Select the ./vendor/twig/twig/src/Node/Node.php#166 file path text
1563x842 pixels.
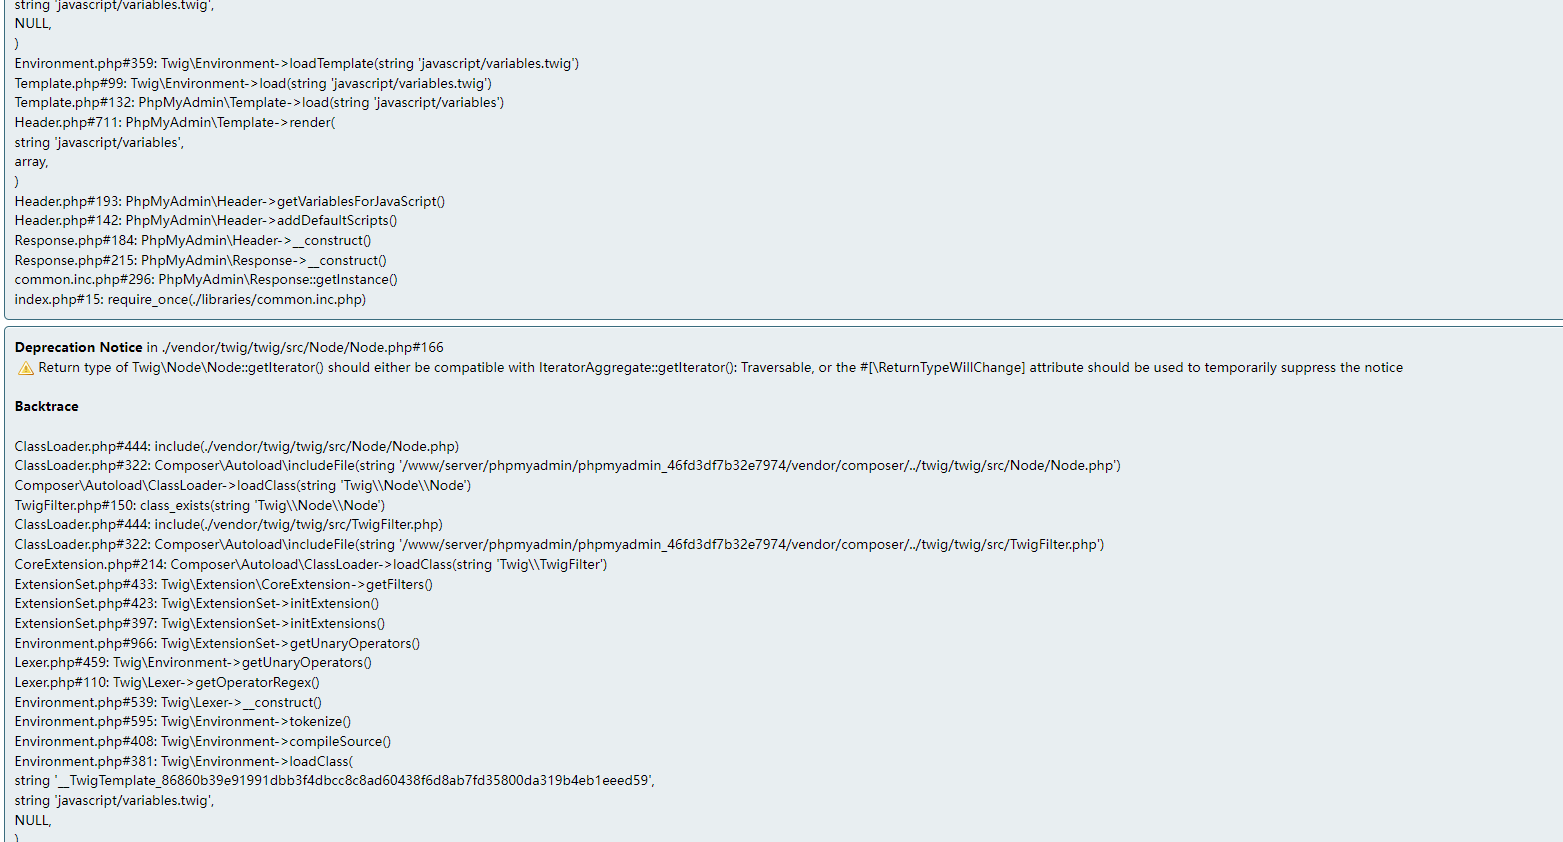coord(303,347)
